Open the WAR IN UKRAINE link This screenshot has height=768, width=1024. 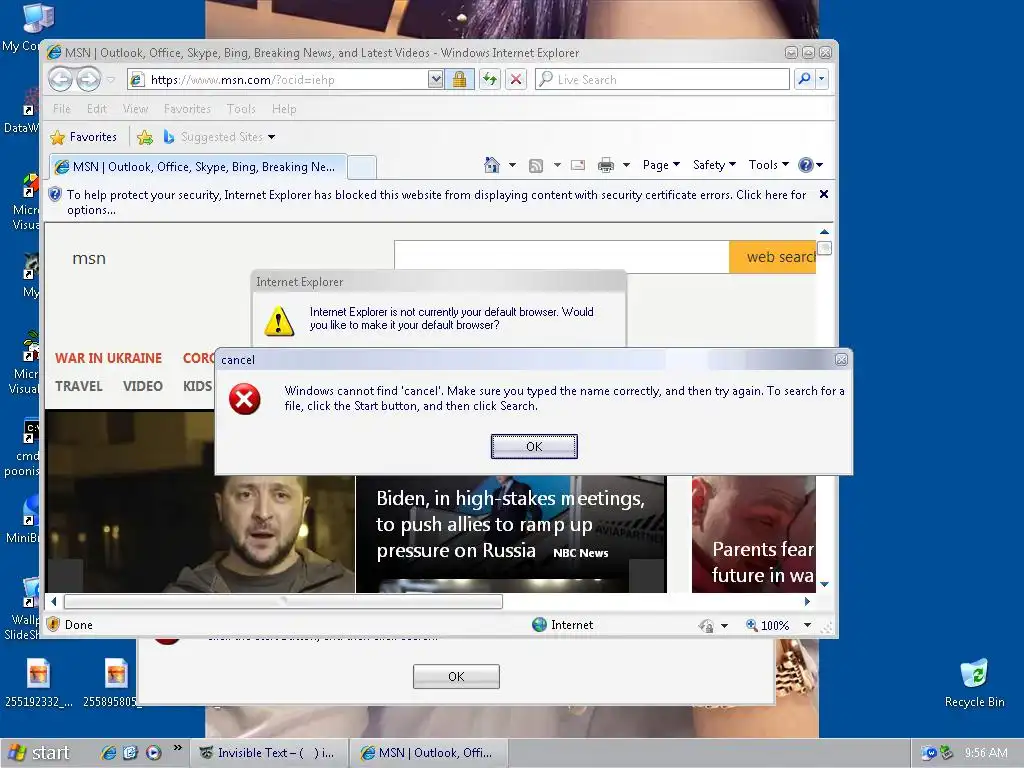(108, 358)
